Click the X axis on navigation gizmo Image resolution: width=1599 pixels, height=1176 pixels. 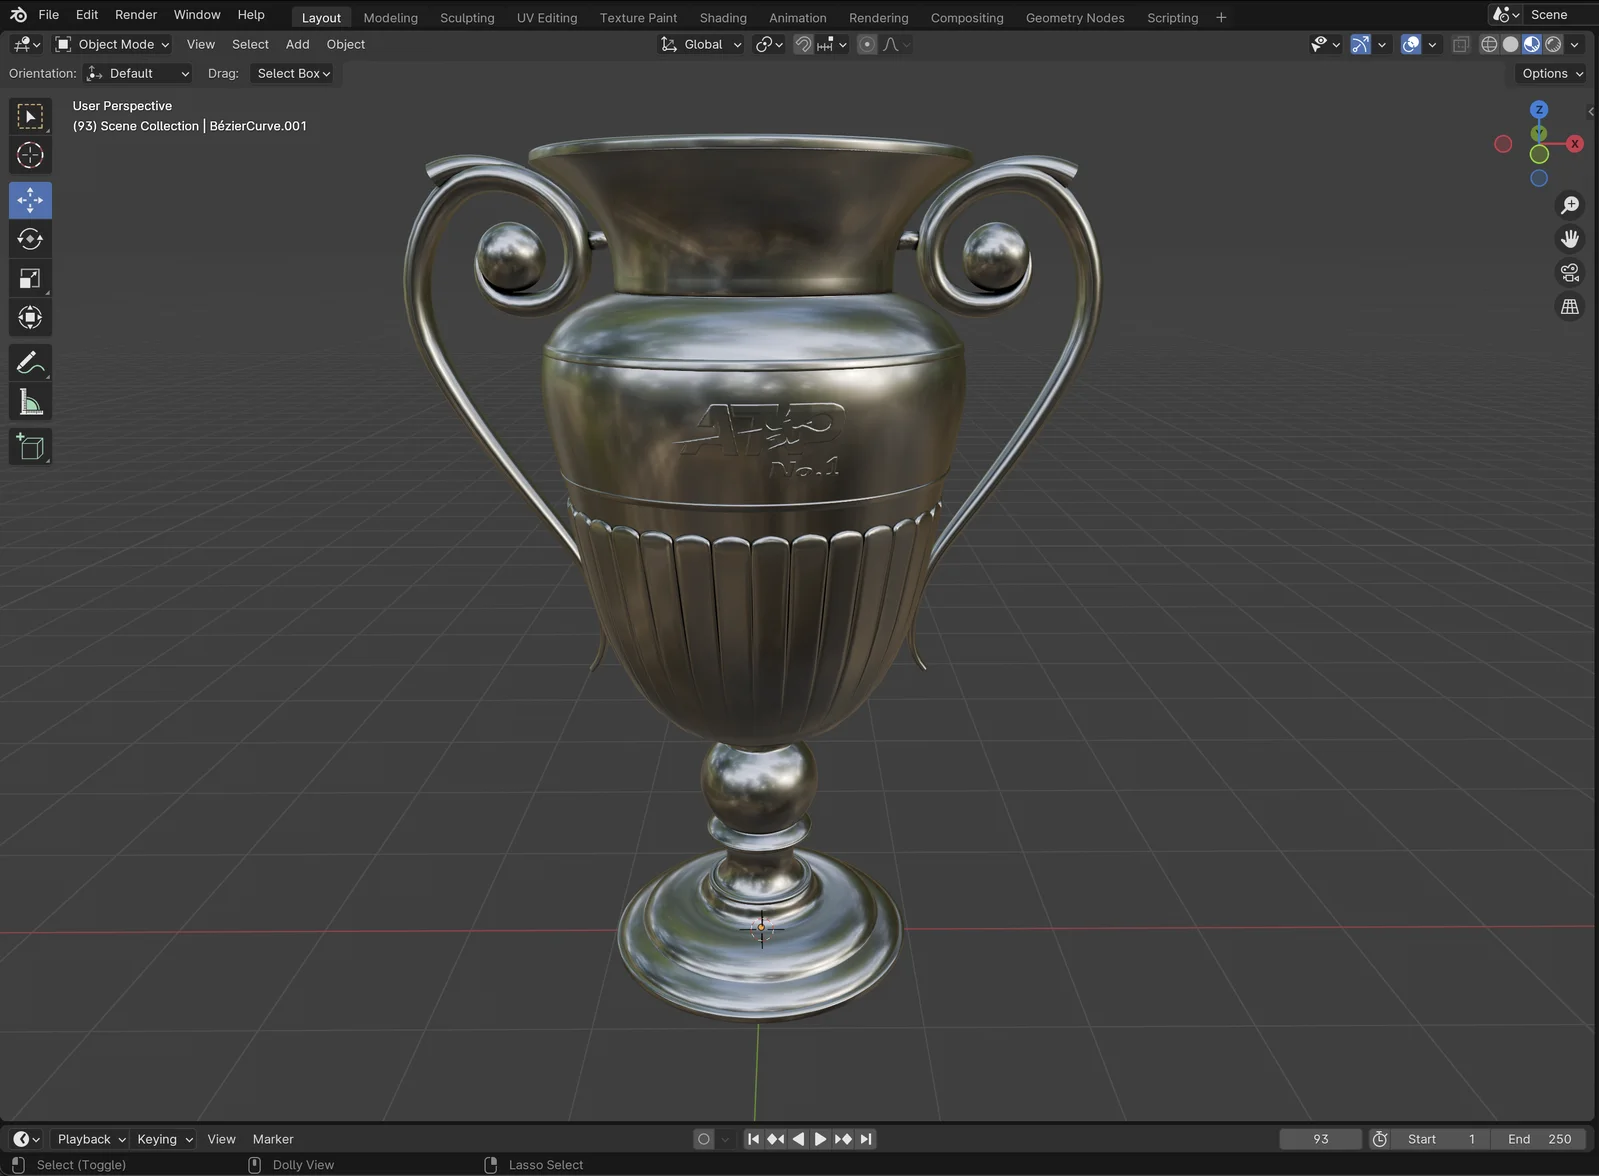tap(1575, 144)
